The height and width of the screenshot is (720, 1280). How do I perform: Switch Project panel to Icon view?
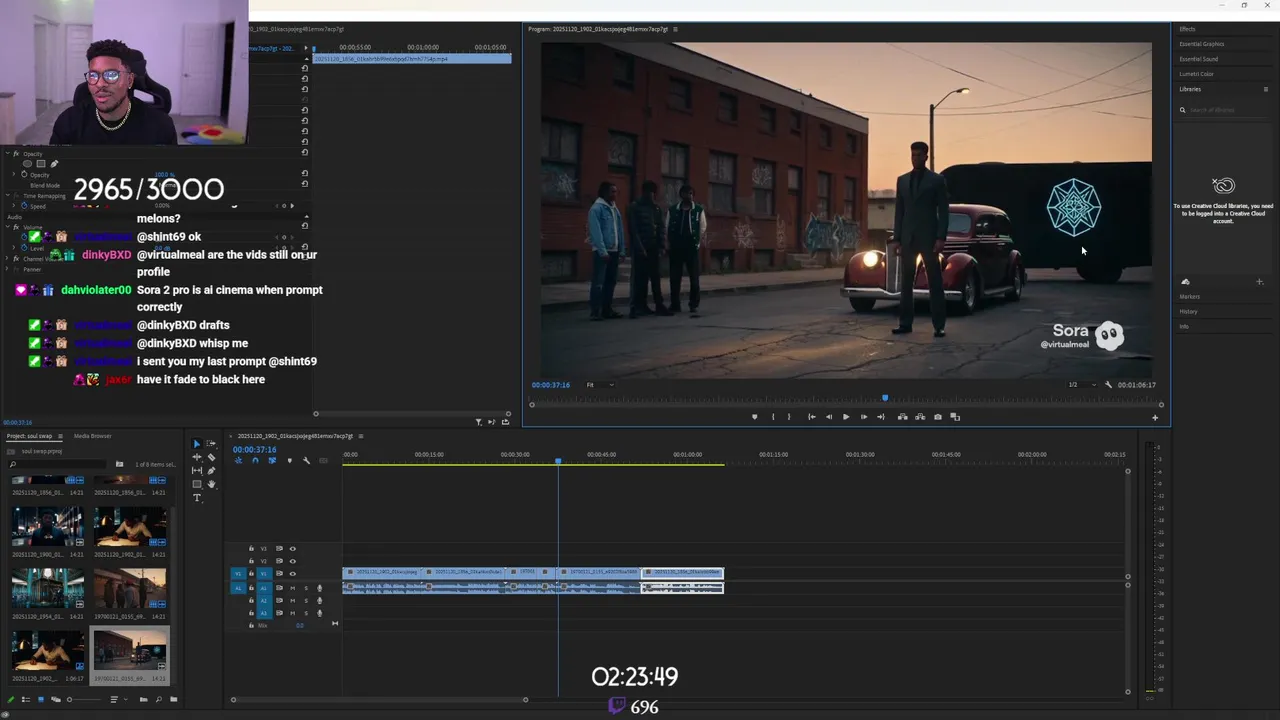pos(41,700)
